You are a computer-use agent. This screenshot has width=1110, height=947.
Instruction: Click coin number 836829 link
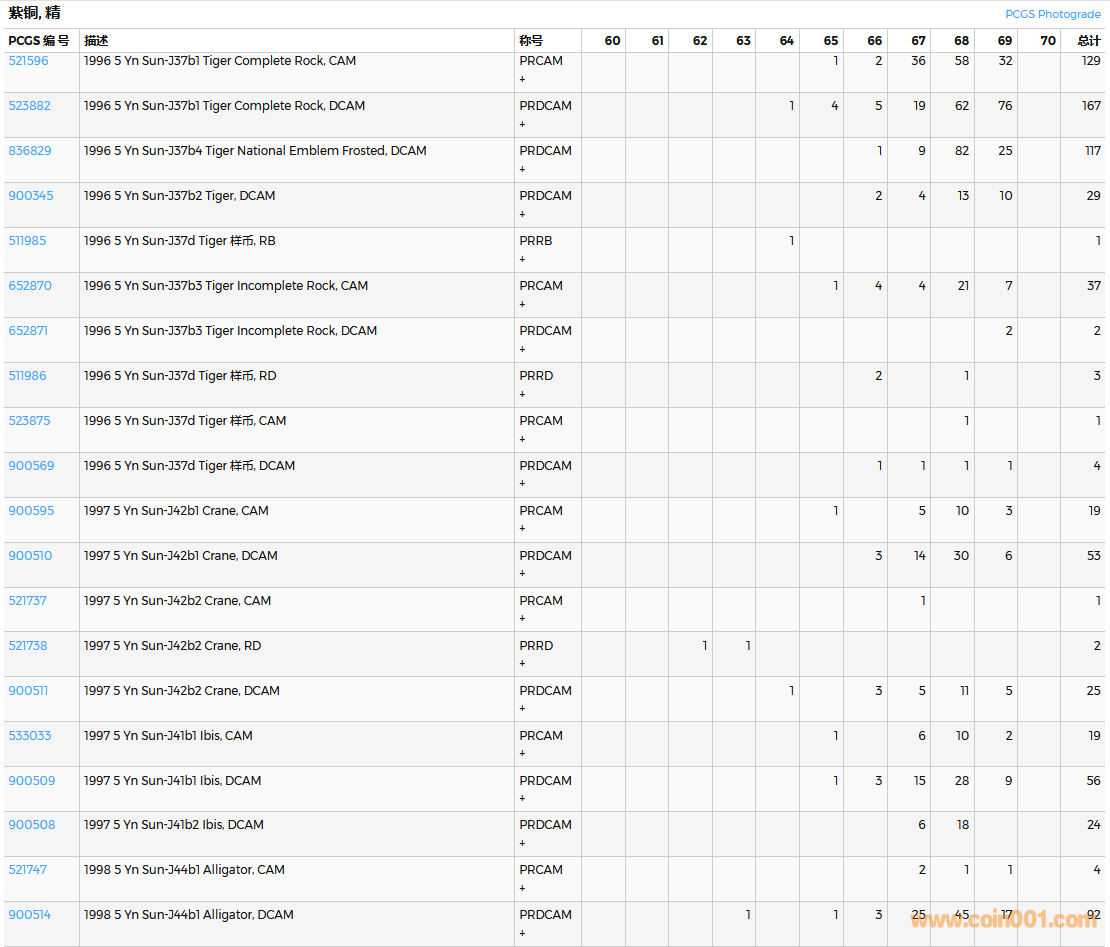tap(29, 151)
